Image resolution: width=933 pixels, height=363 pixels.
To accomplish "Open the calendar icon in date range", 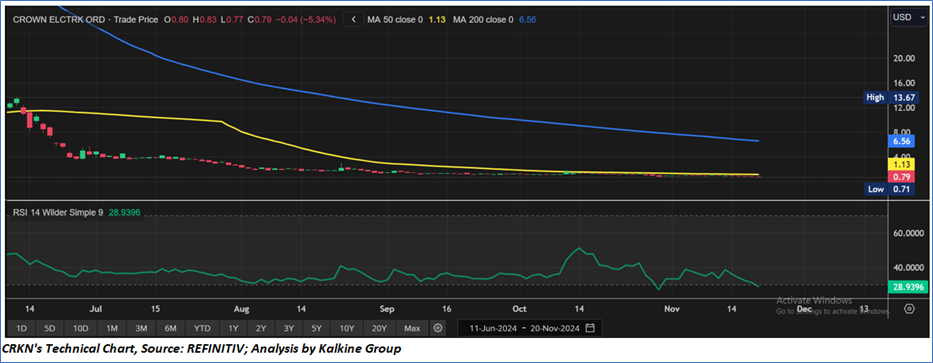I will click(x=590, y=328).
